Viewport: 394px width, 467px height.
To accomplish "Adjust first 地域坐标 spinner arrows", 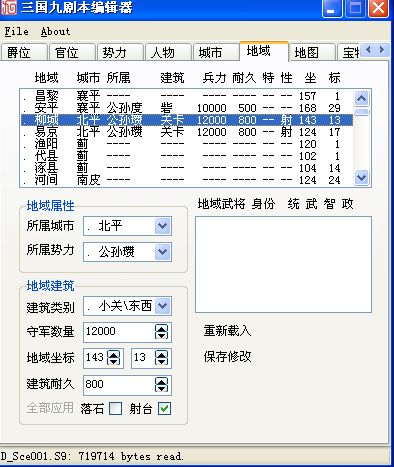I will click(113, 358).
